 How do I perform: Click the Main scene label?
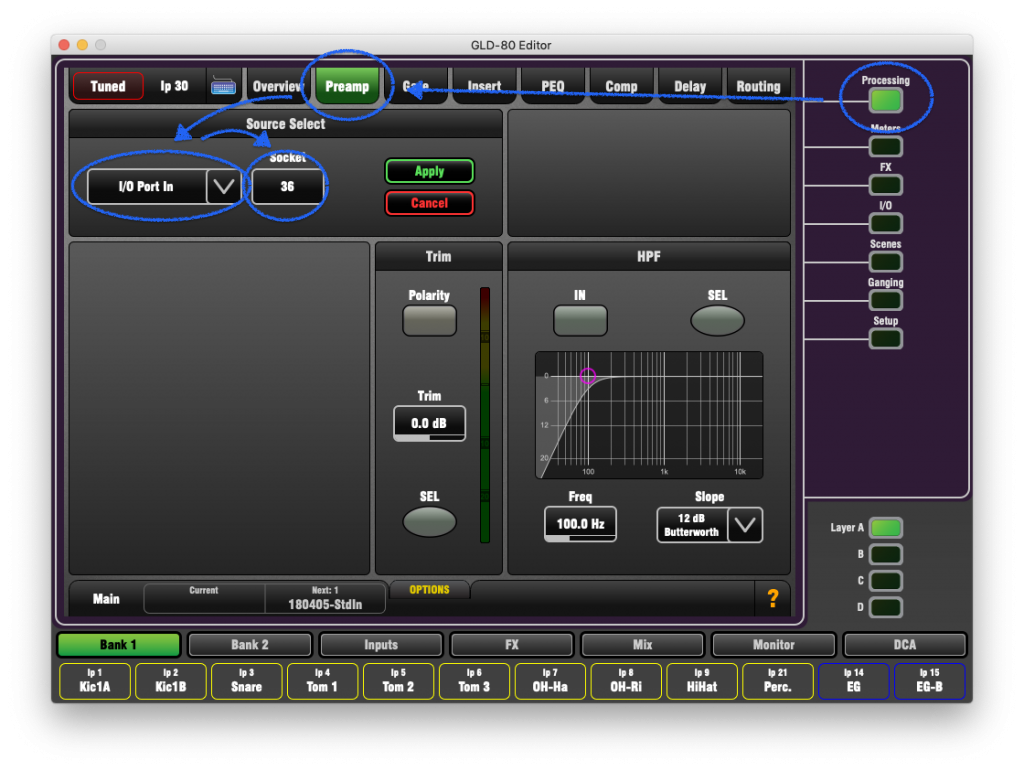(x=106, y=599)
